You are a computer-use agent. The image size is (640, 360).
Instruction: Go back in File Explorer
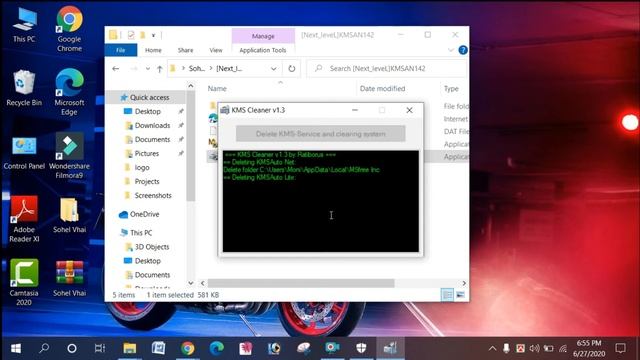(x=116, y=69)
